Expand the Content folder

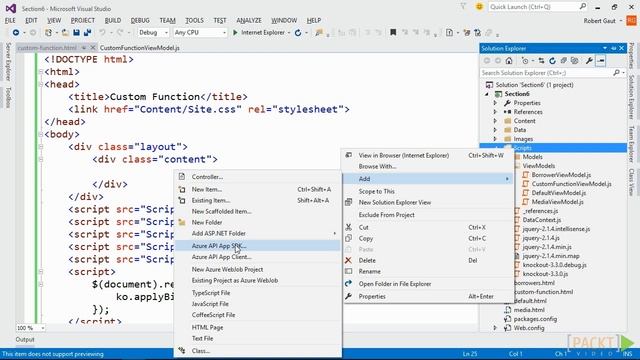pos(496,121)
